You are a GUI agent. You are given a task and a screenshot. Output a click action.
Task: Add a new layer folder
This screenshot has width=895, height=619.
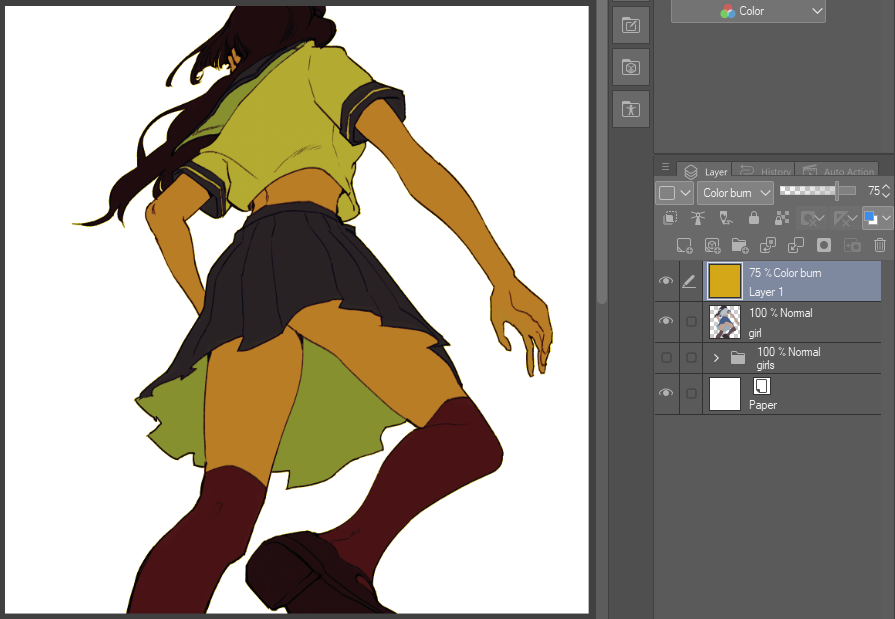(740, 245)
